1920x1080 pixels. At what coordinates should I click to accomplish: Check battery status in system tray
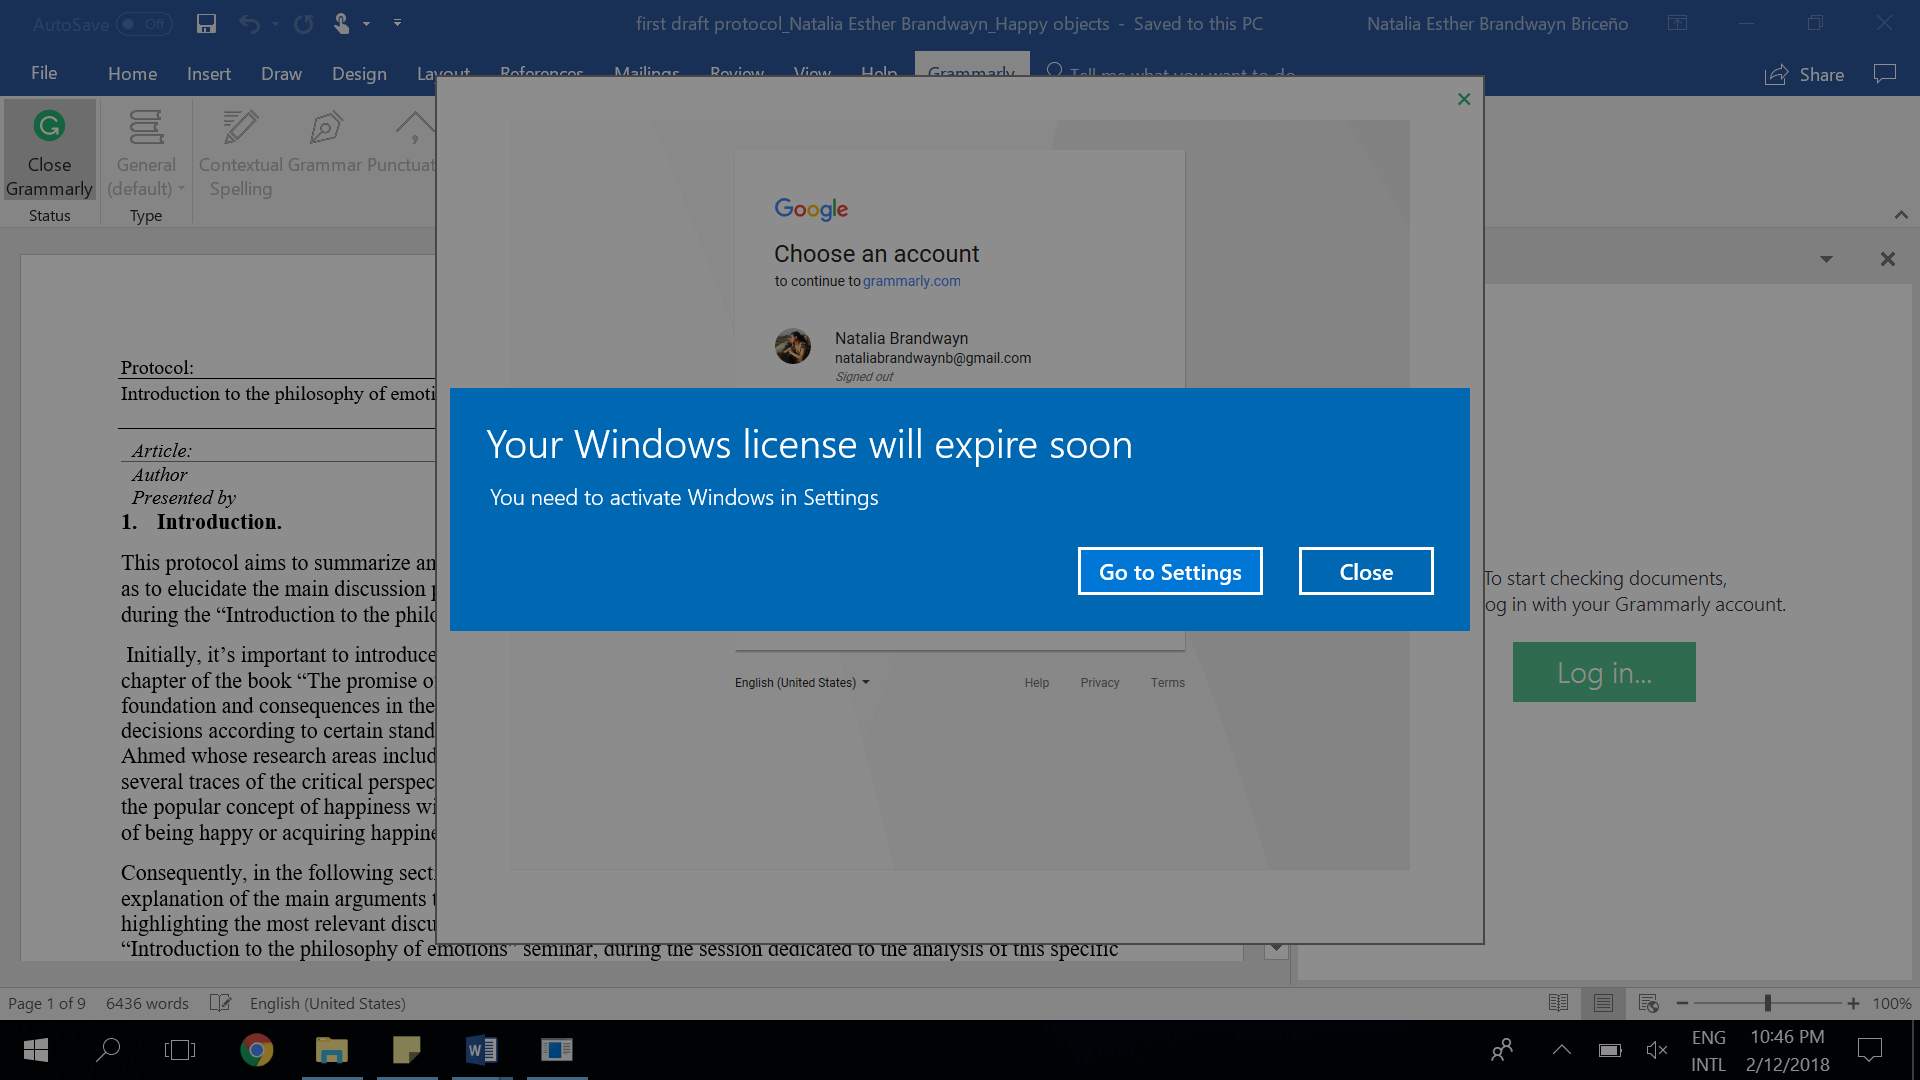[1609, 1050]
